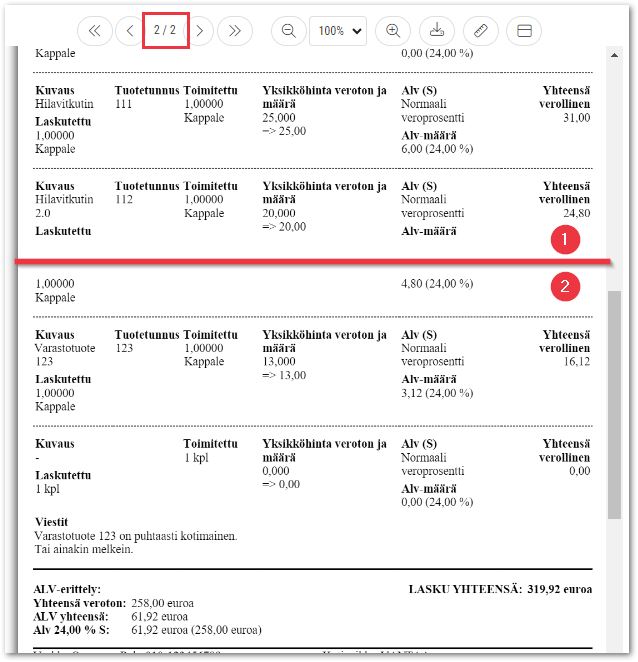
Task: Click the scrollbar up arrow
Action: 614,55
